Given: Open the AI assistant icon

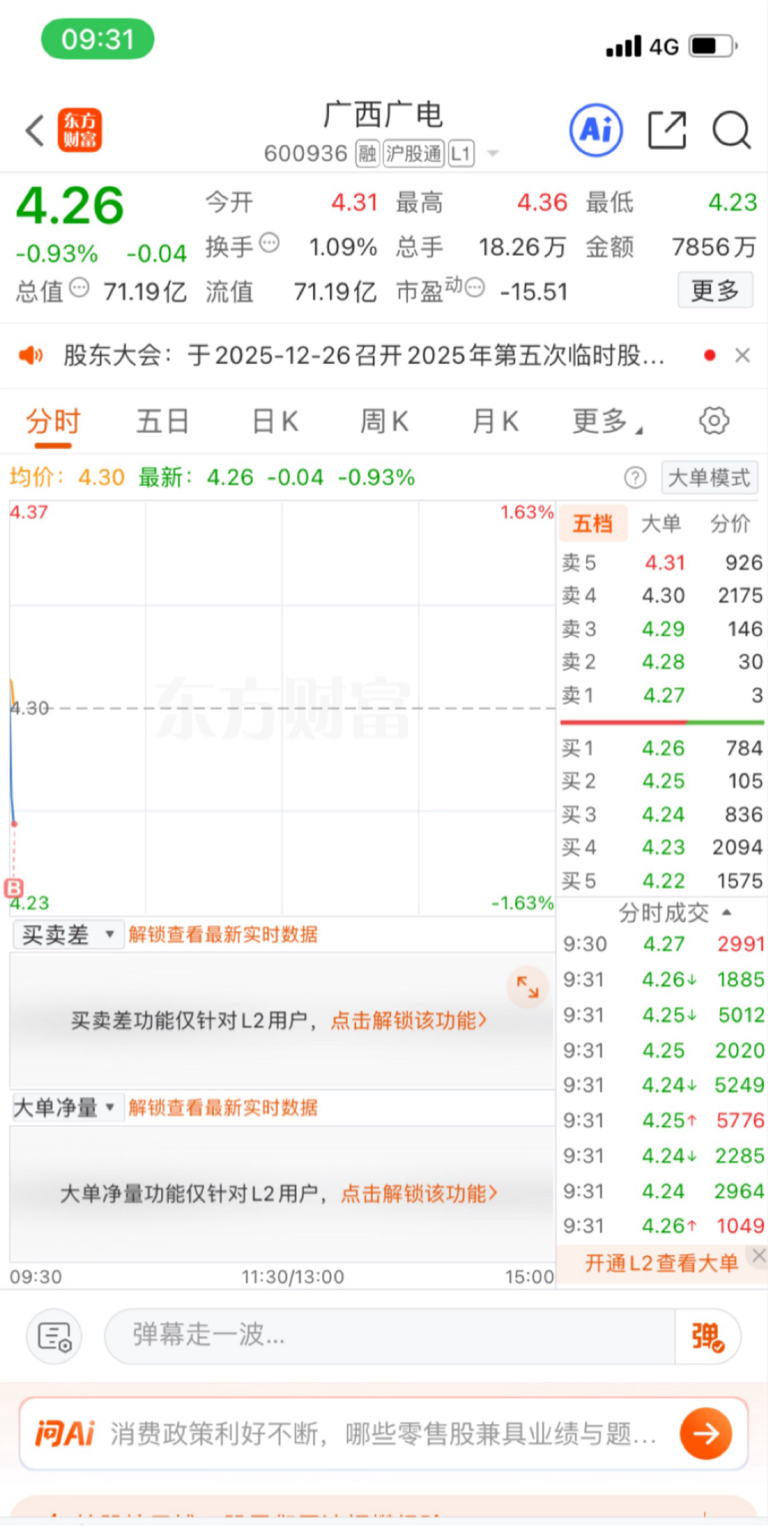Looking at the screenshot, I should 596,130.
